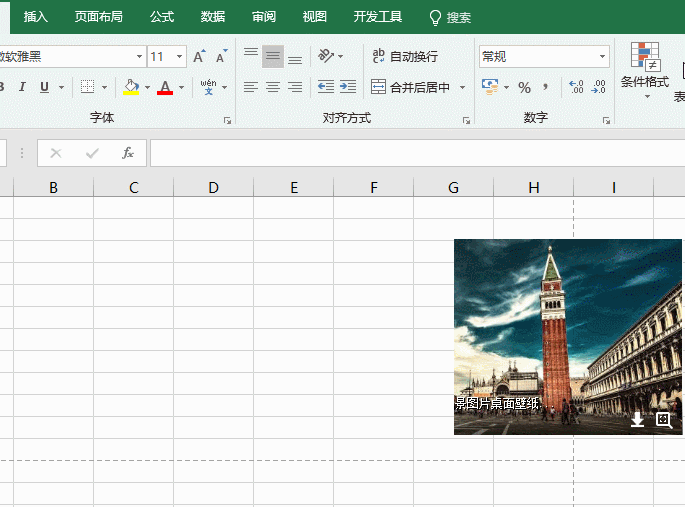Viewport: 685px width, 507px height.
Task: Toggle italic formatting
Action: point(22,88)
